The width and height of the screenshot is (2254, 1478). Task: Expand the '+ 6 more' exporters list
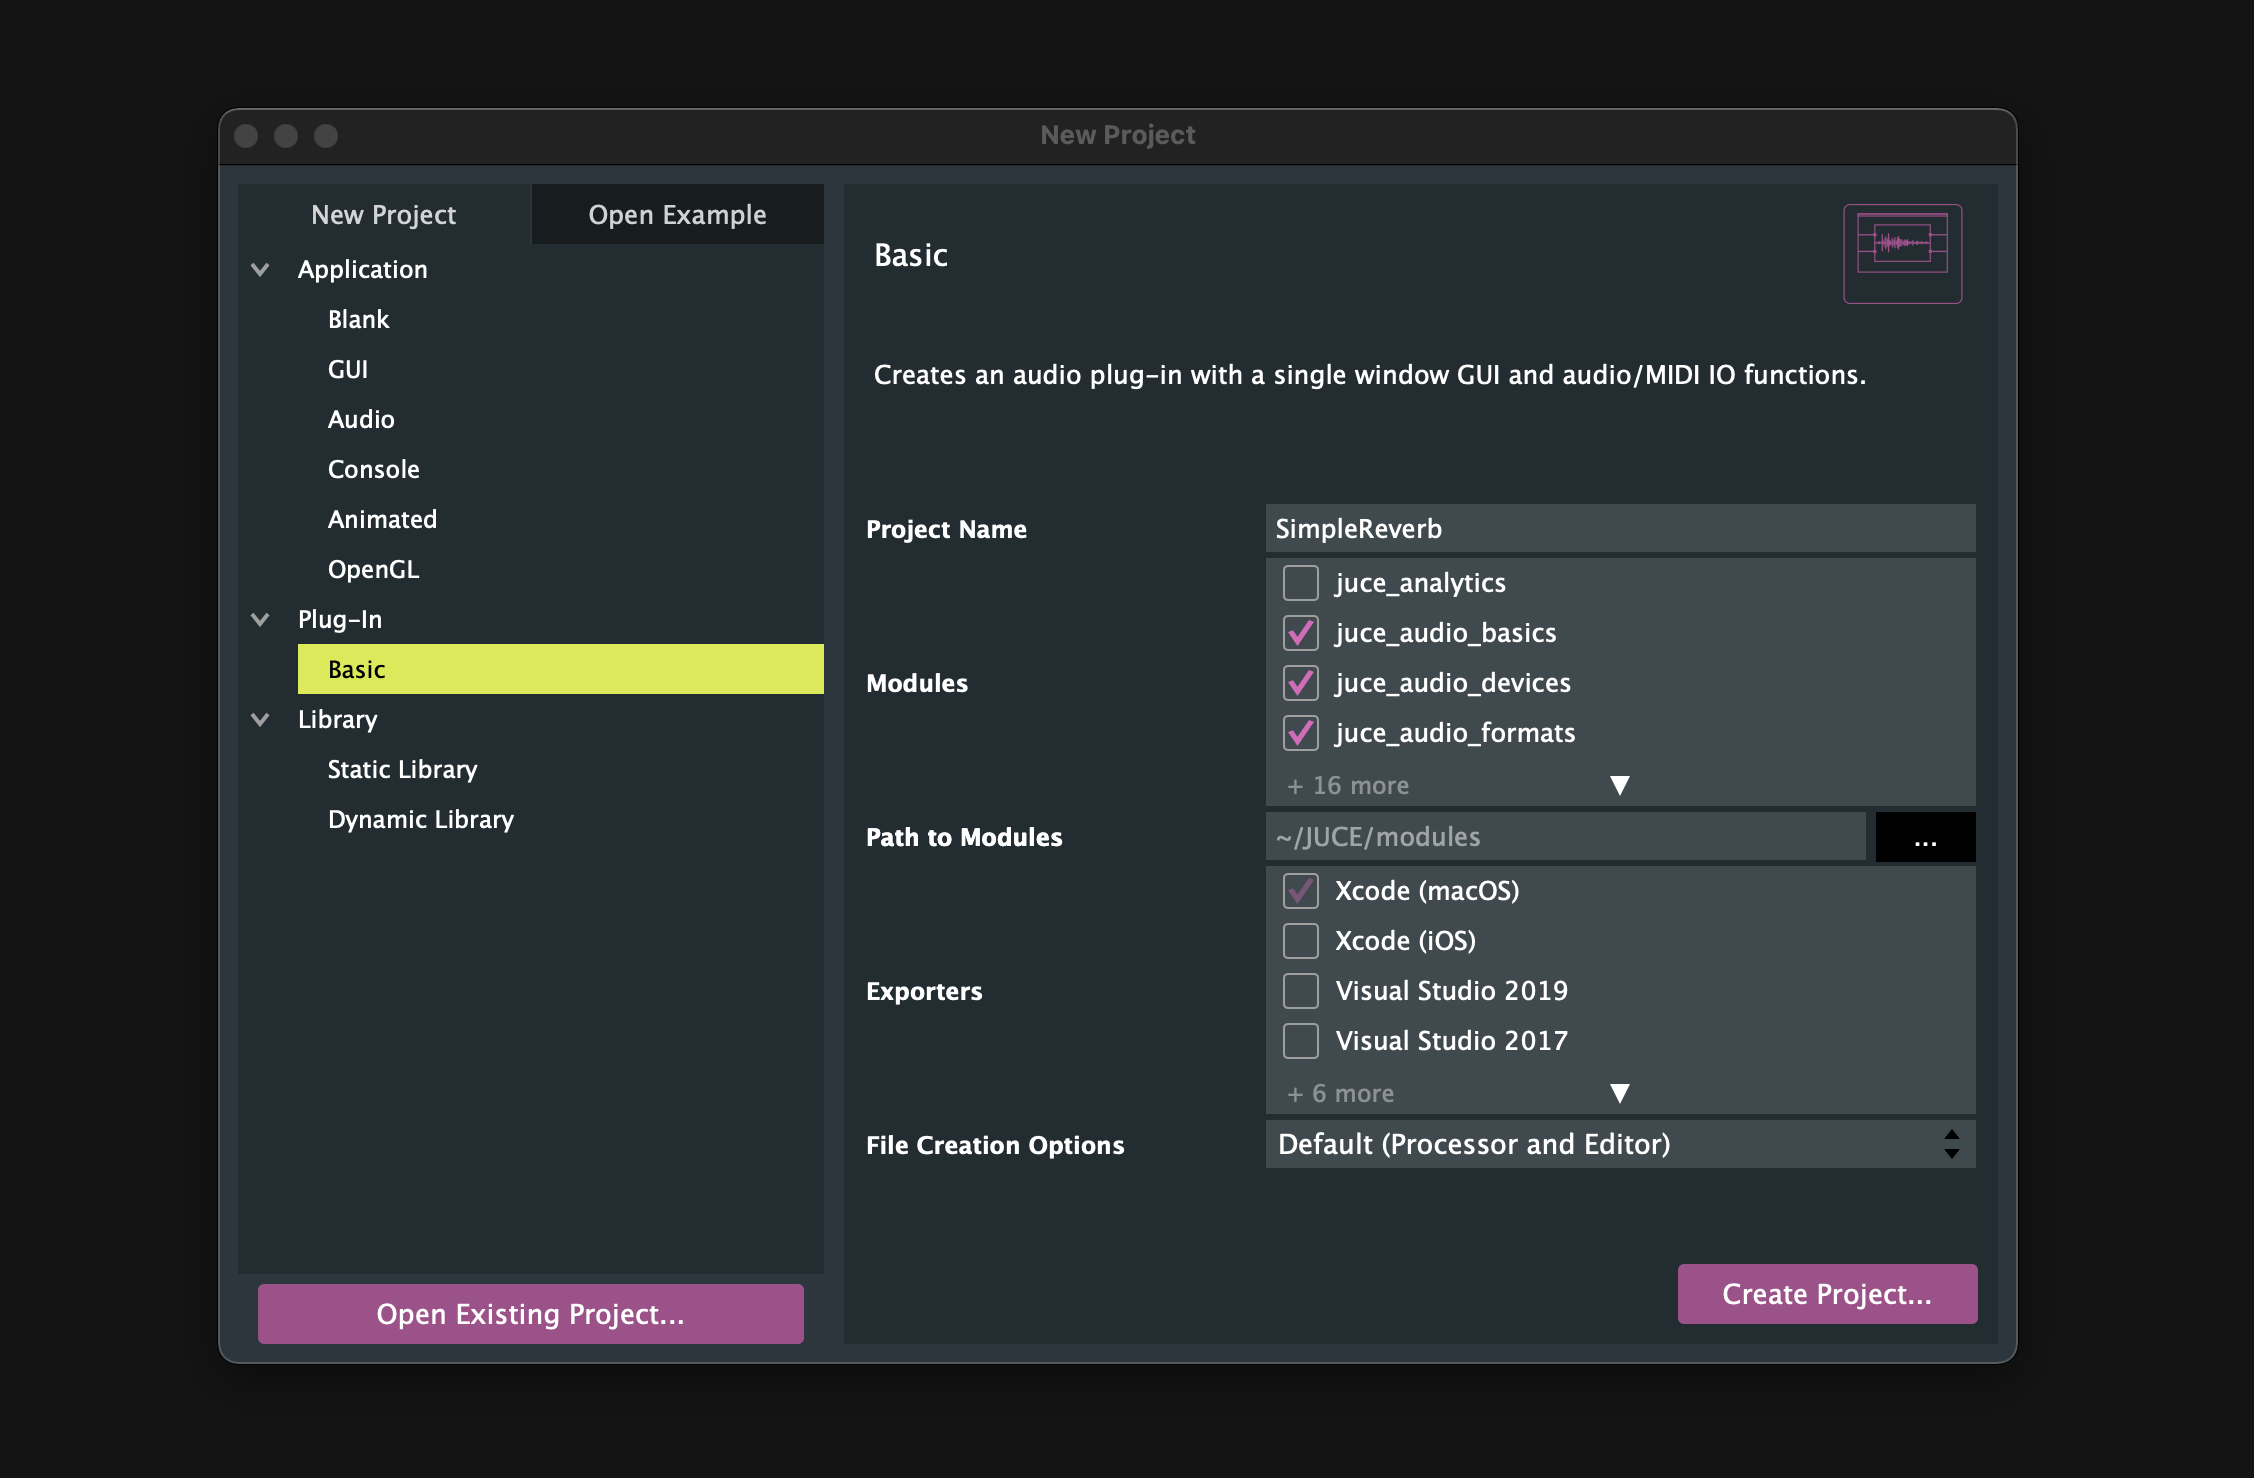[1620, 1094]
